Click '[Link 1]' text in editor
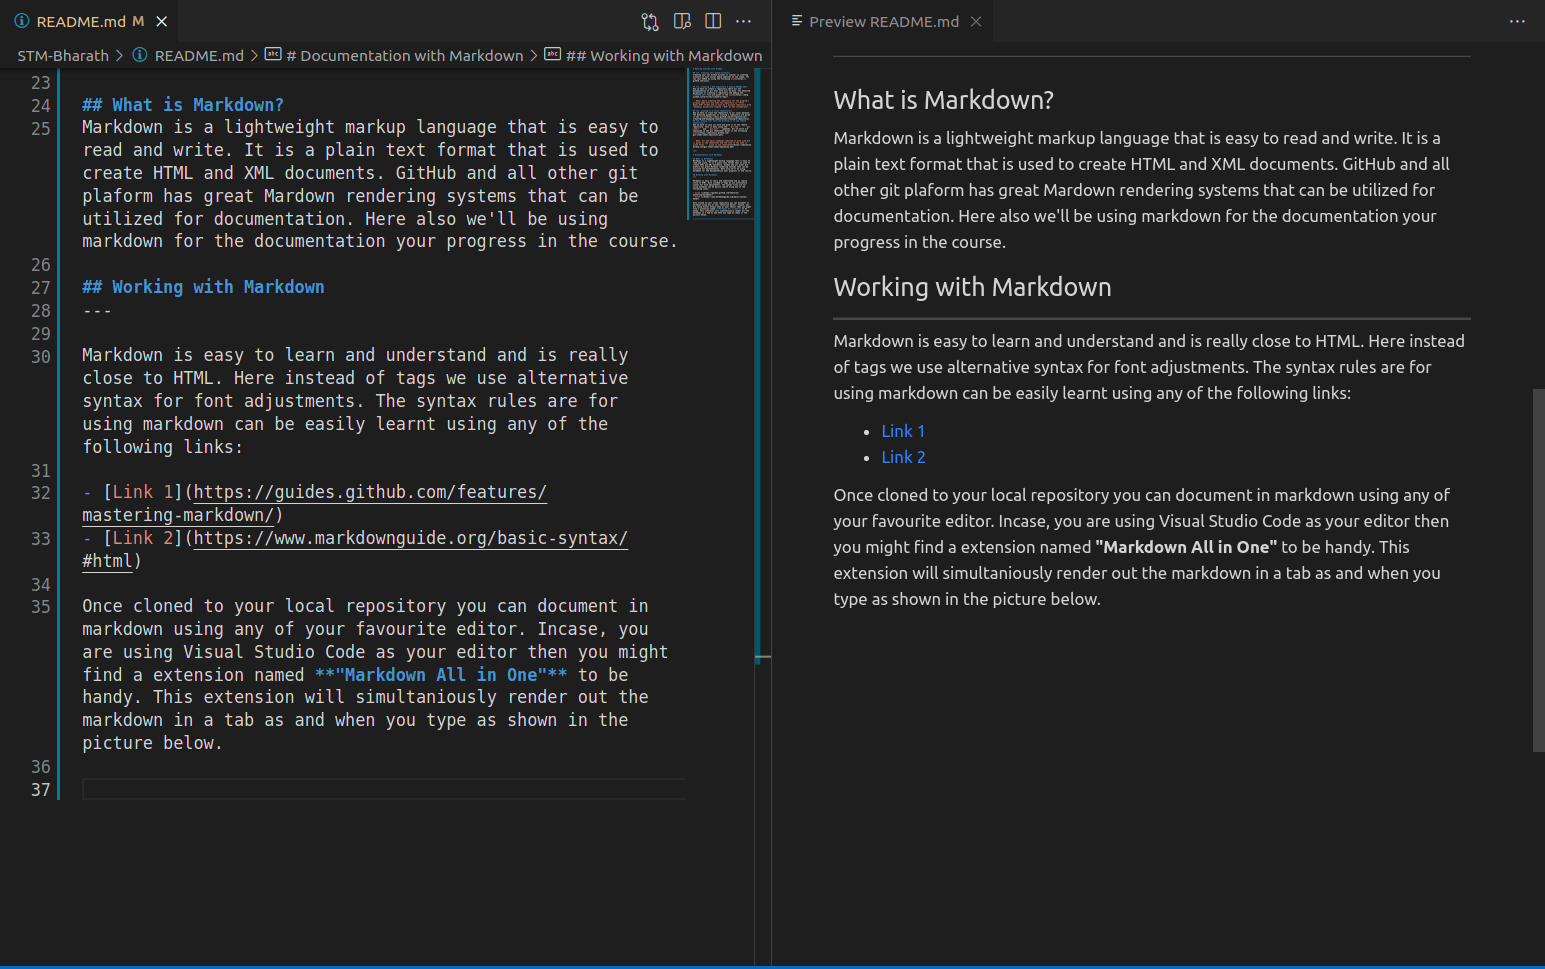1545x969 pixels. click(143, 492)
